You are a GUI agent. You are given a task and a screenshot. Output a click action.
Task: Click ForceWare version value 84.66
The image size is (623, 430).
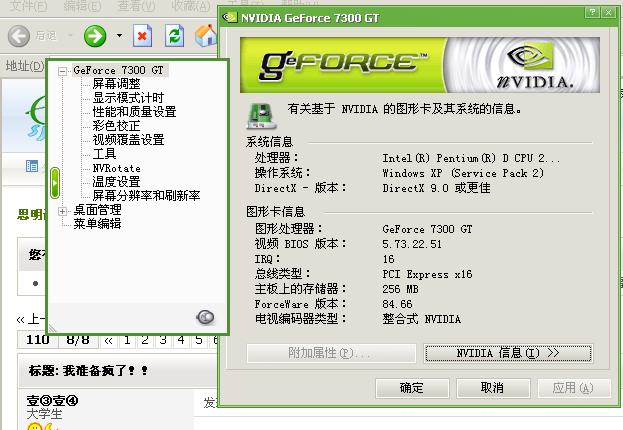click(x=397, y=304)
